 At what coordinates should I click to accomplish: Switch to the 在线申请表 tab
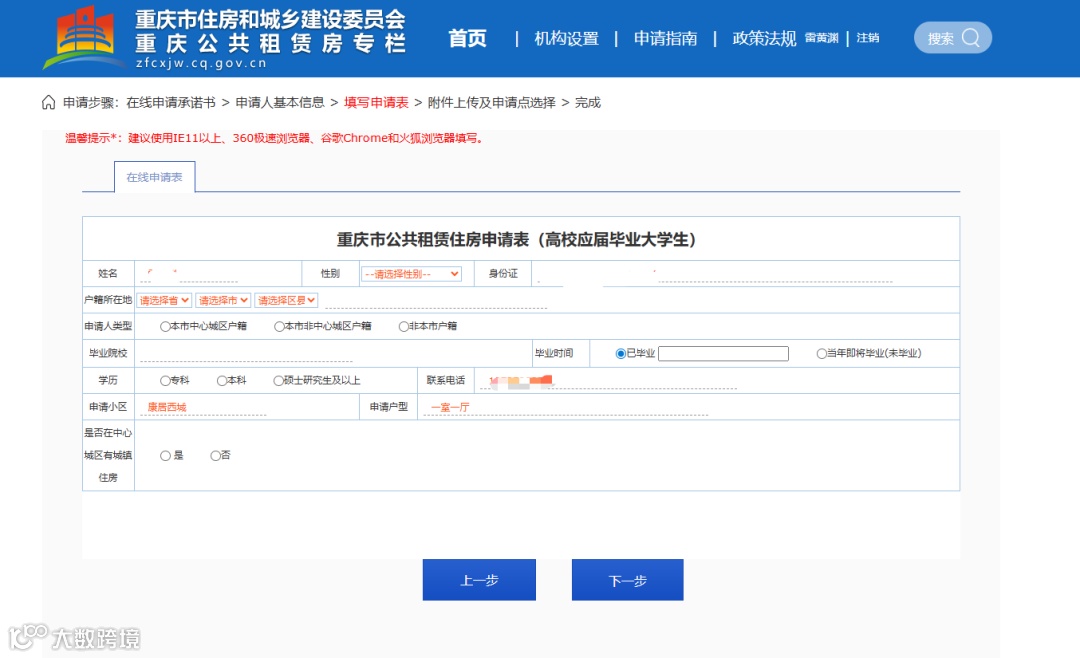154,177
